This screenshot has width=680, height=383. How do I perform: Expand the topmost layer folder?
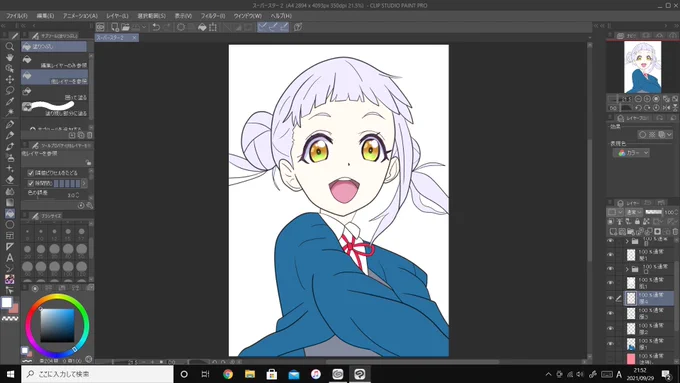click(x=627, y=241)
